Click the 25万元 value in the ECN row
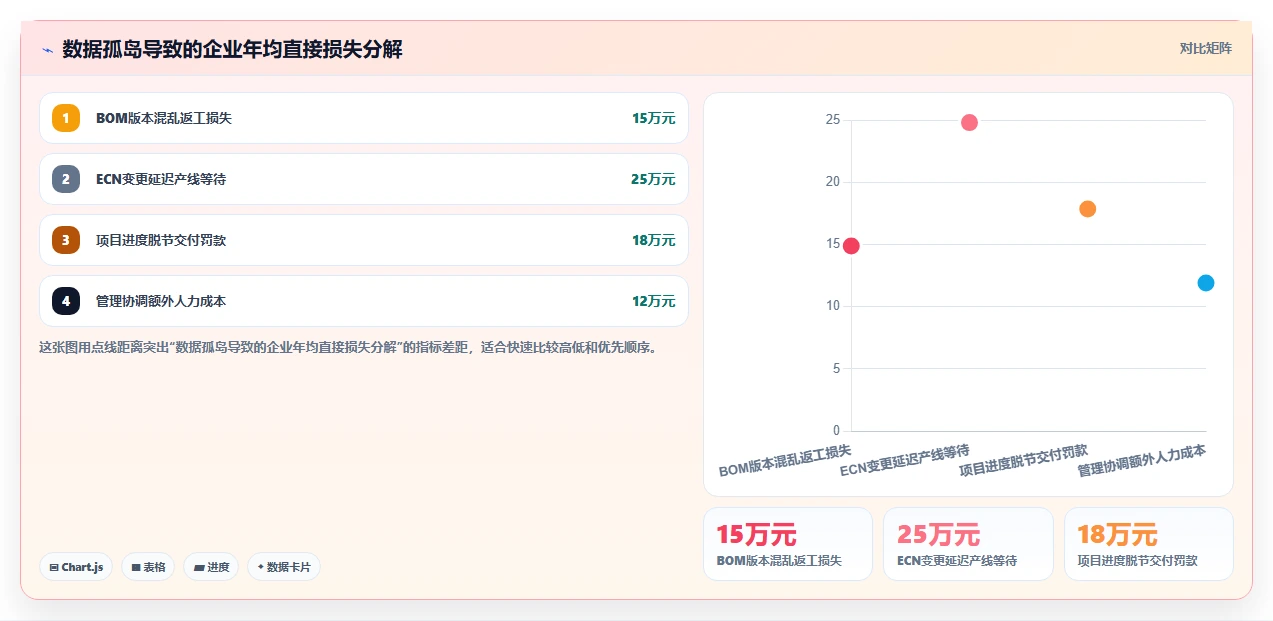 pos(653,179)
